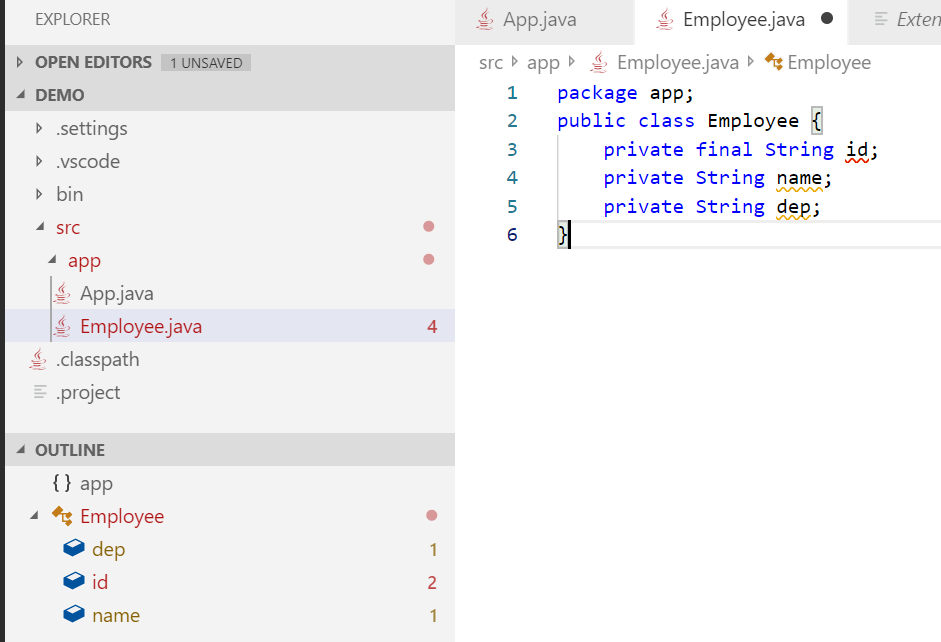Switch to the App.java tab
This screenshot has height=642, width=941.
pyautogui.click(x=541, y=18)
